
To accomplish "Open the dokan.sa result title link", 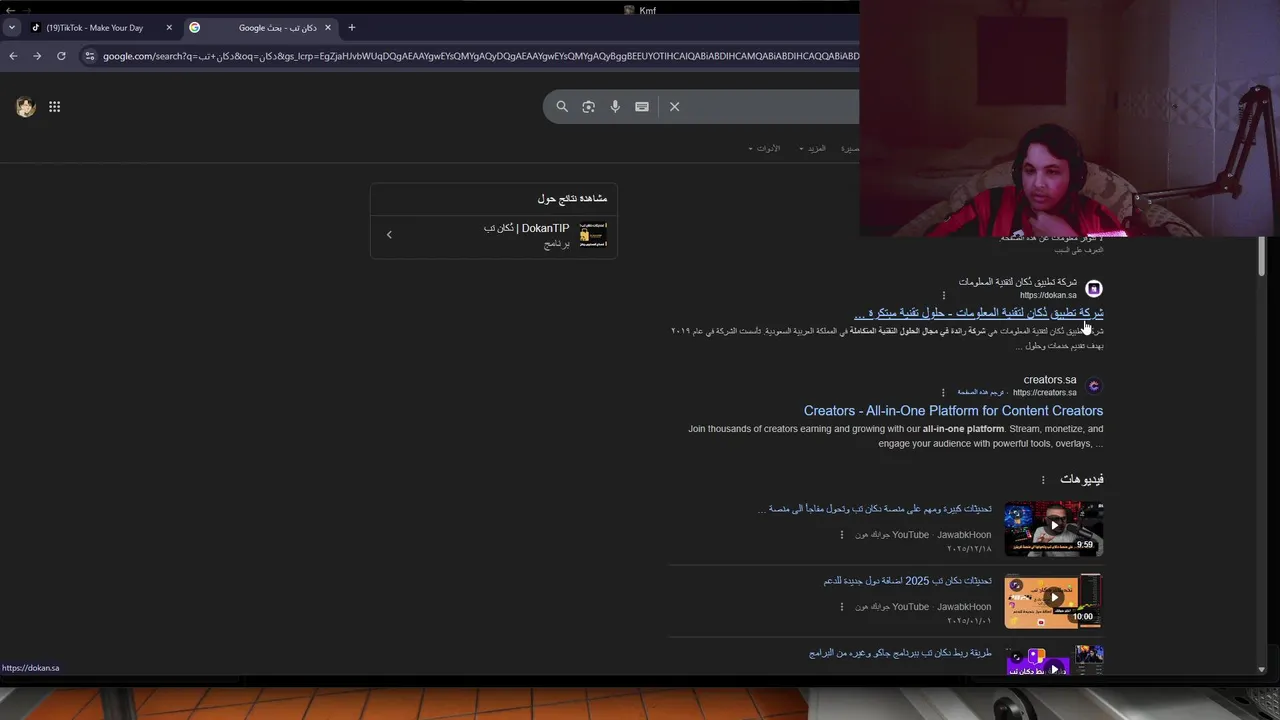I will pos(979,313).
